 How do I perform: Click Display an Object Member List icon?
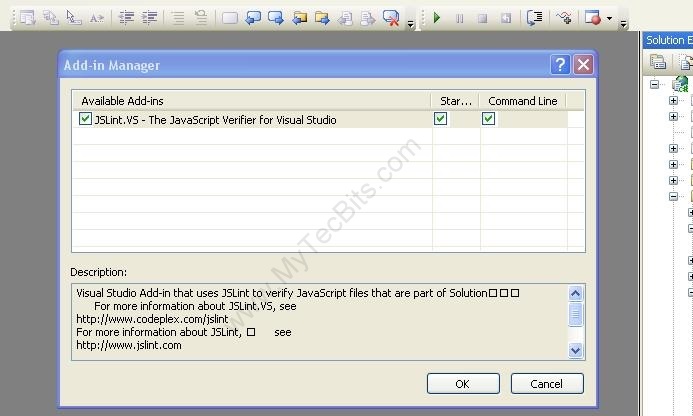(x=27, y=18)
